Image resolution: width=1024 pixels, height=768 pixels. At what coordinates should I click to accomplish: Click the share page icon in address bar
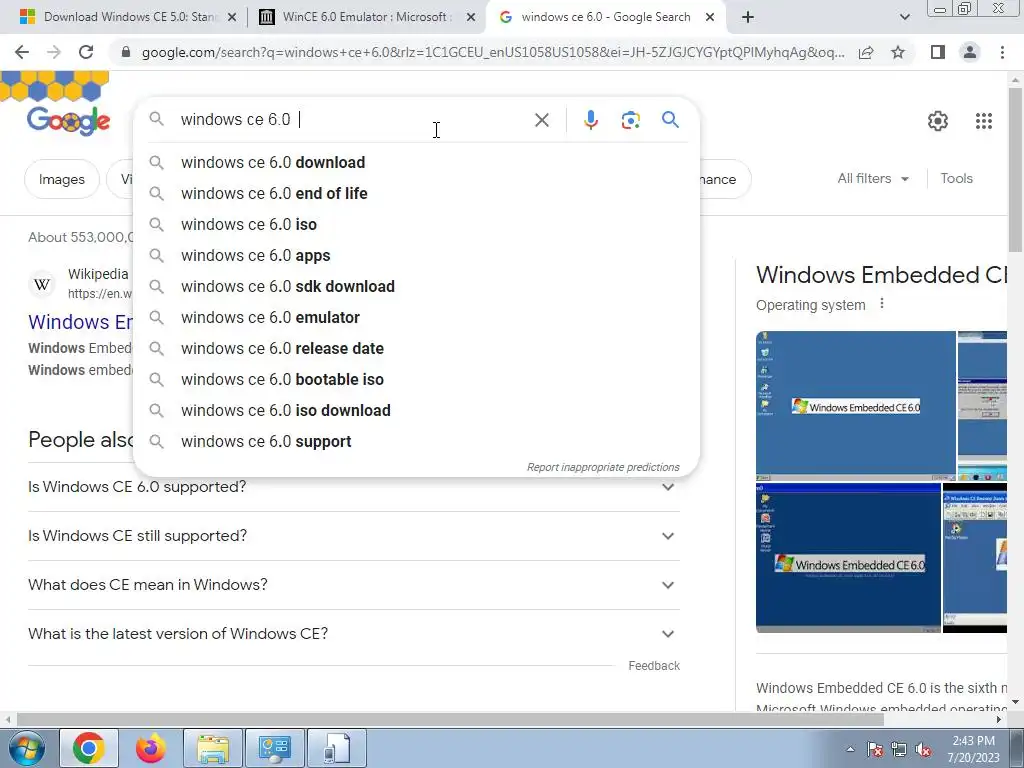(866, 52)
